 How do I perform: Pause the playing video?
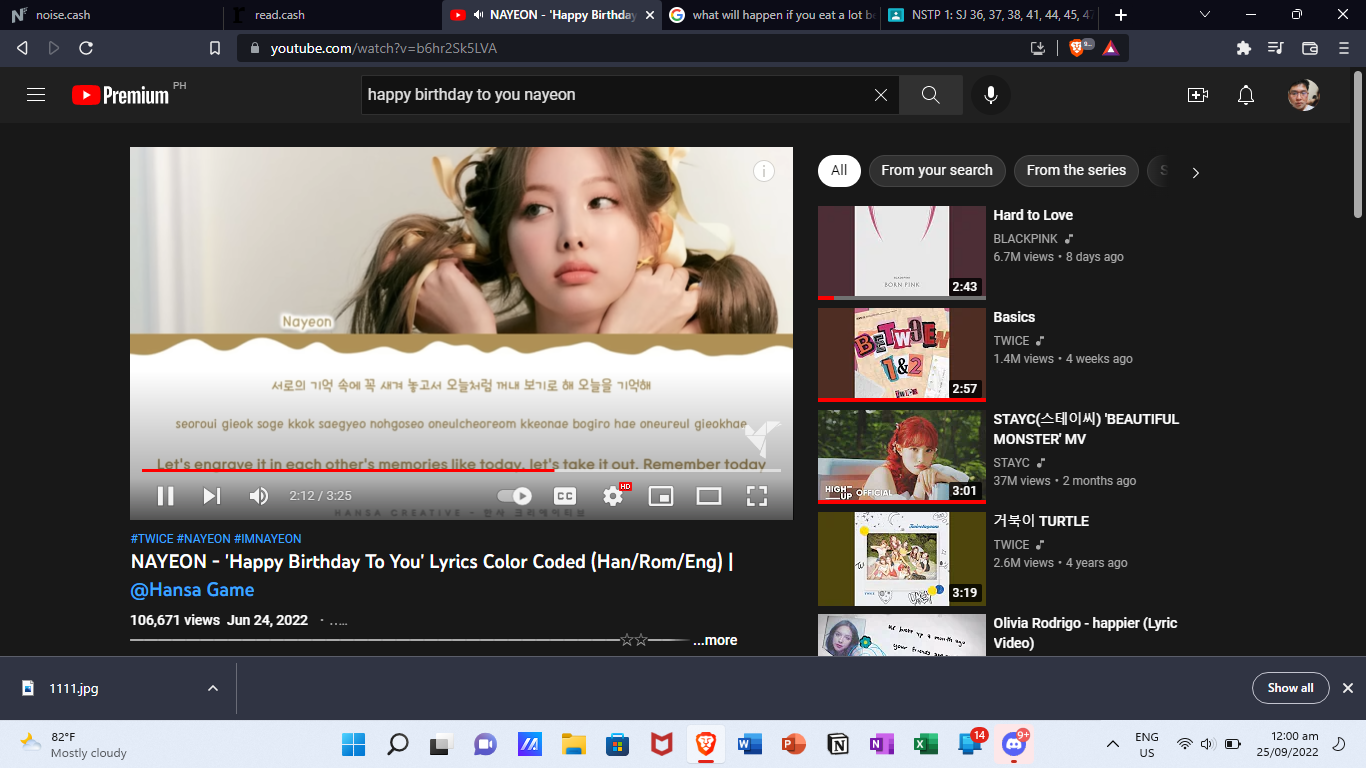click(166, 496)
